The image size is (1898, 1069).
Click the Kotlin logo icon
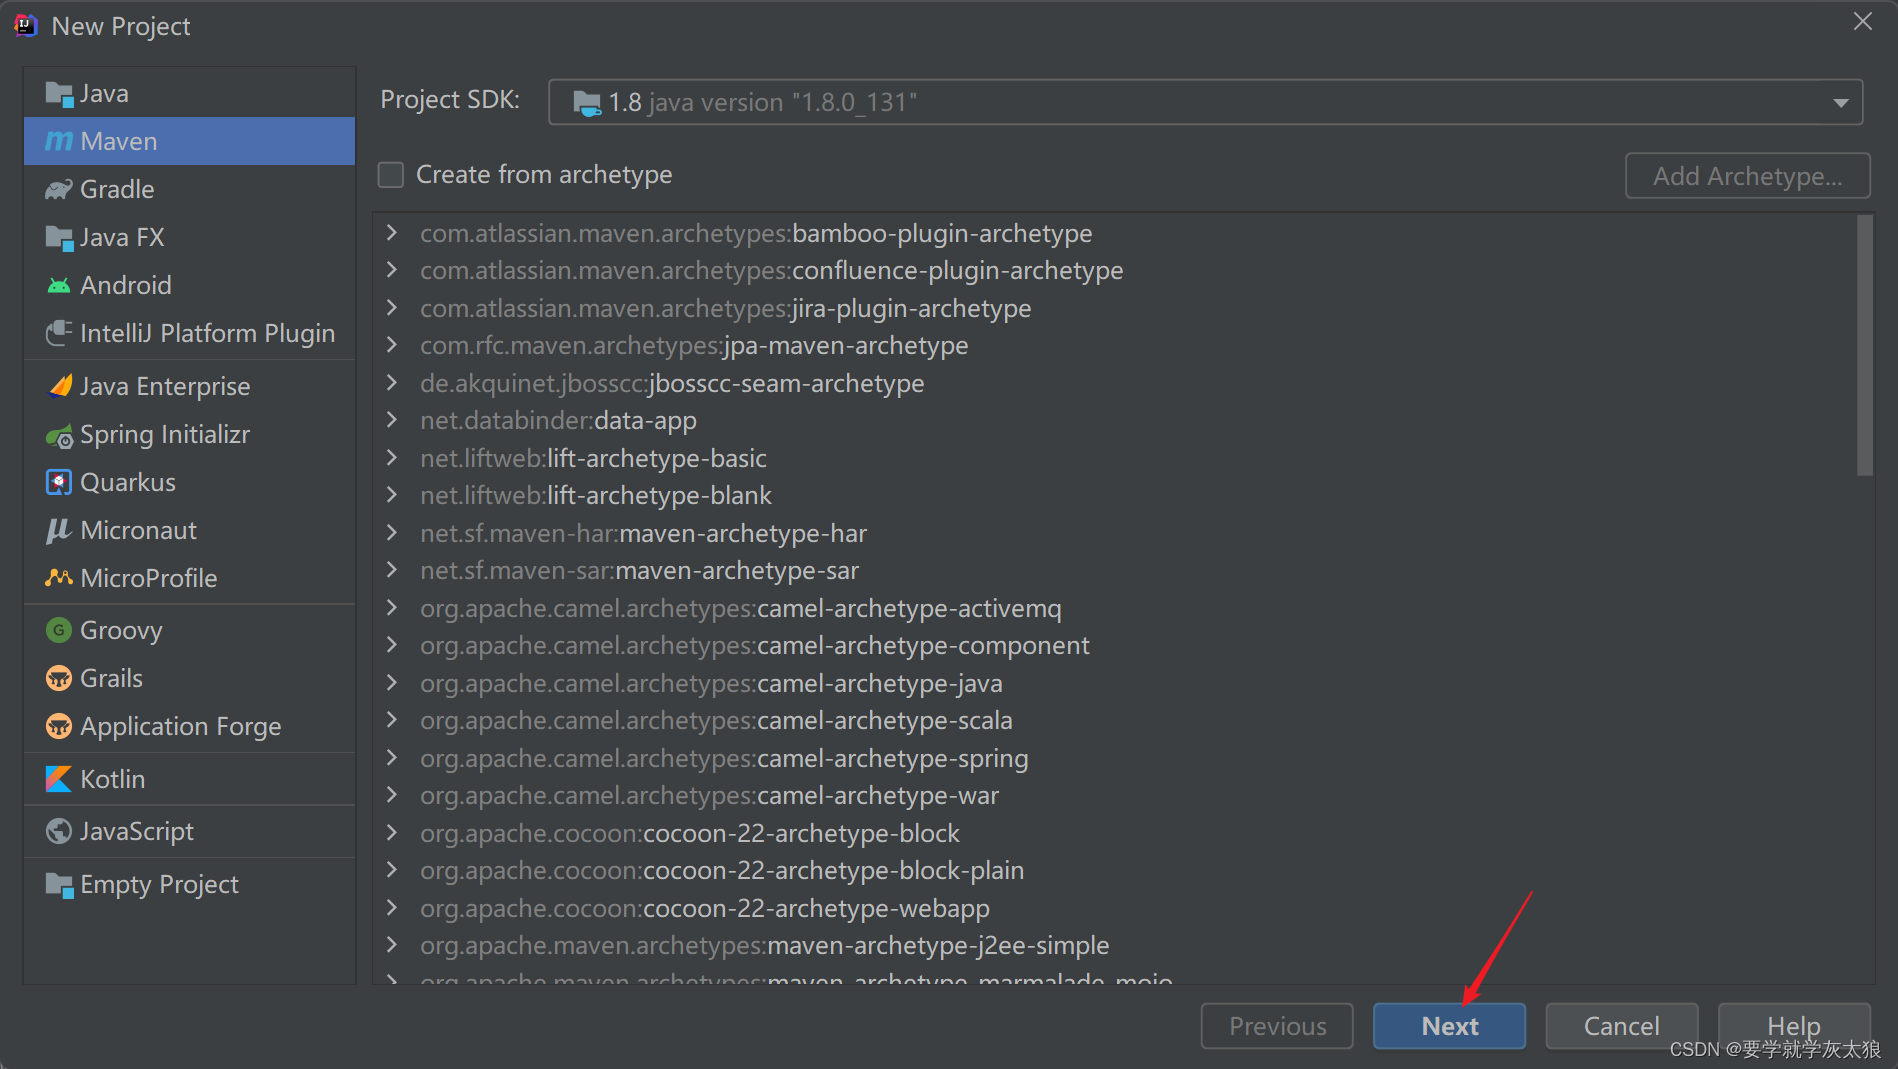click(59, 779)
